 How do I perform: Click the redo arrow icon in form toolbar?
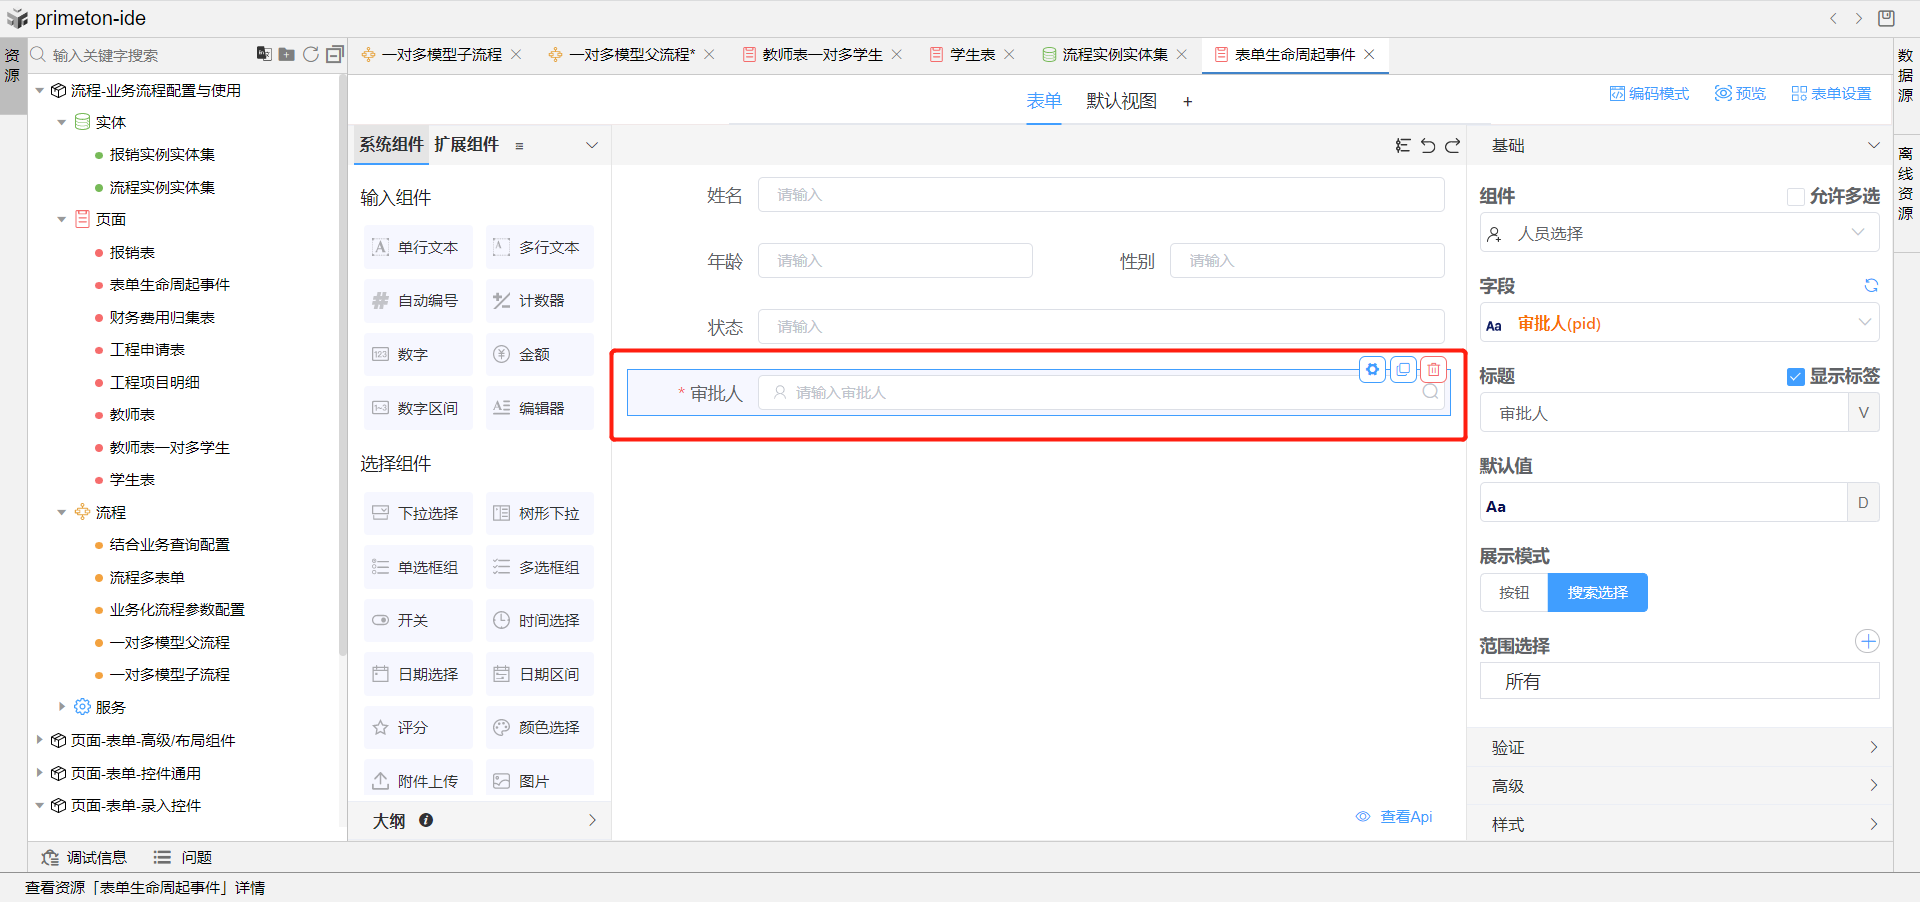pyautogui.click(x=1453, y=146)
